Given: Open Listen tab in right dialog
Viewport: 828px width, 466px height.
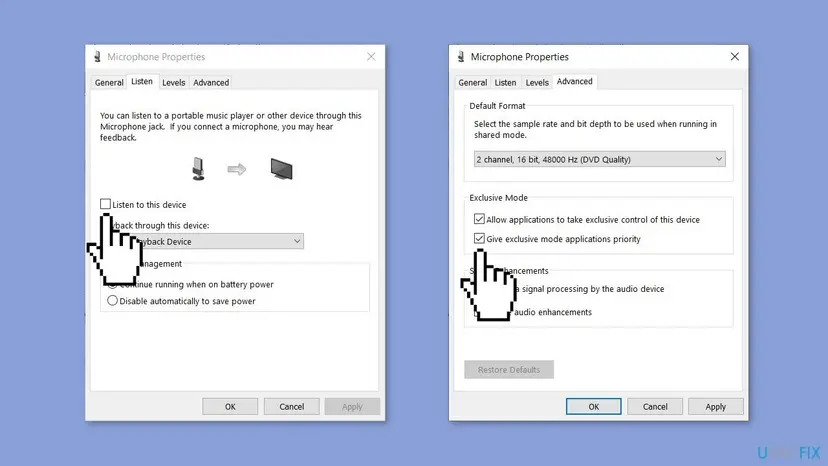Looking at the screenshot, I should point(505,82).
